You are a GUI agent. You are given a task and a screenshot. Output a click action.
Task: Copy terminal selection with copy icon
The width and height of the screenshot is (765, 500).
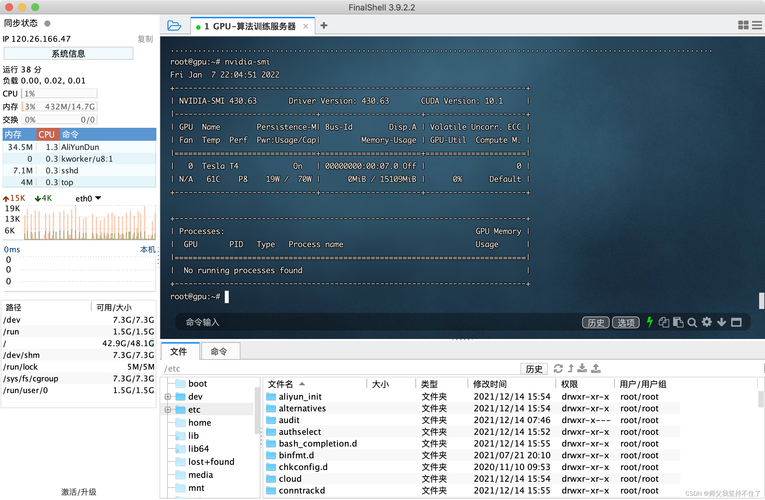[x=664, y=322]
